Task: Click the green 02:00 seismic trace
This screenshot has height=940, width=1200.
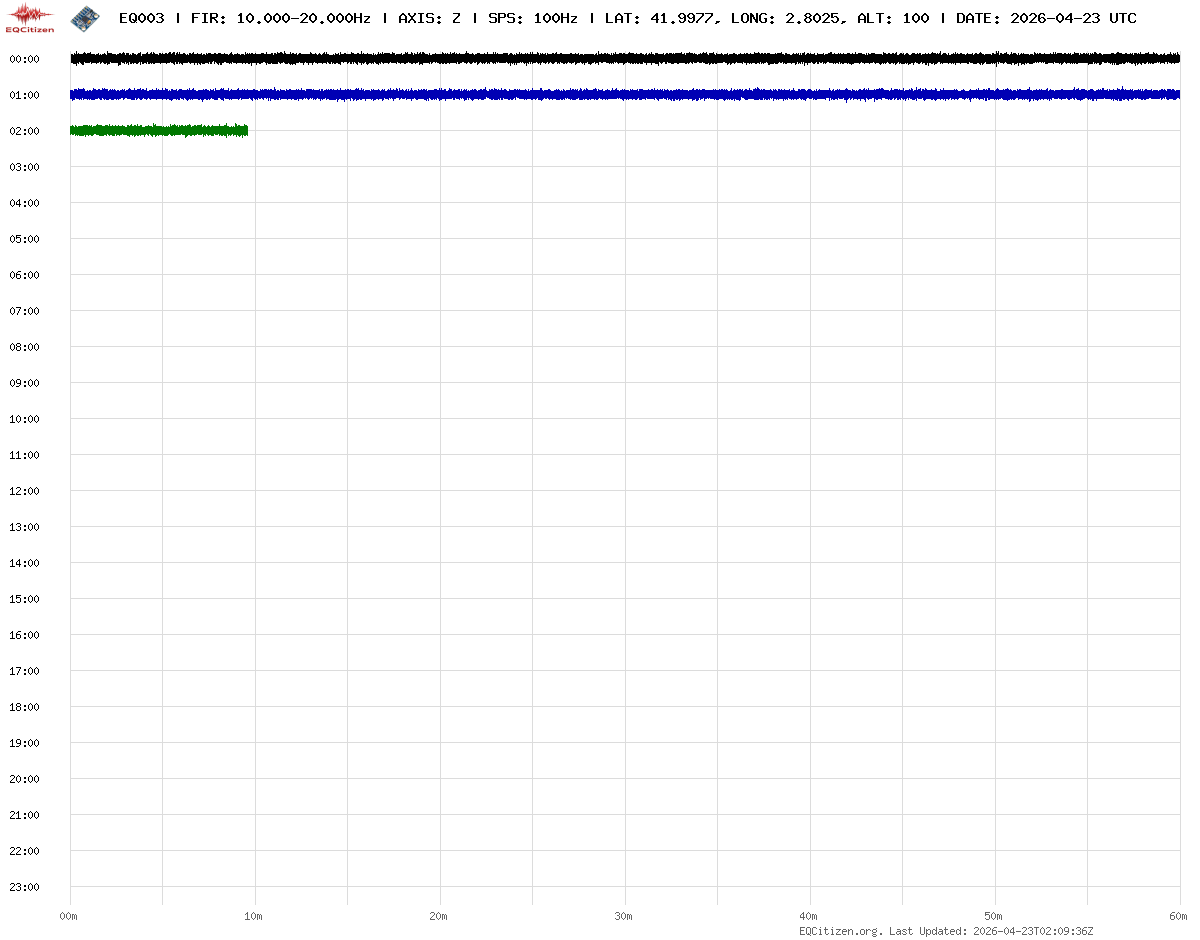Action: click(x=158, y=130)
